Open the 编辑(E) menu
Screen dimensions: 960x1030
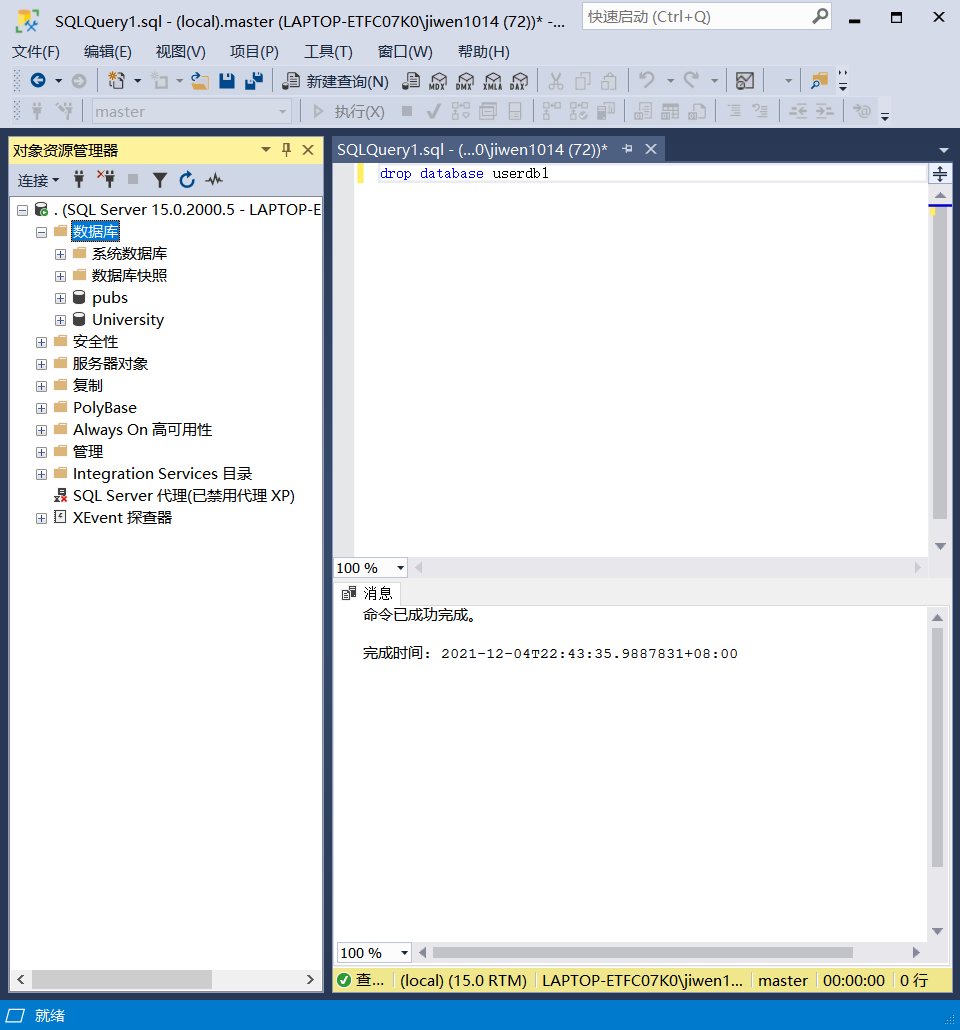[x=108, y=52]
